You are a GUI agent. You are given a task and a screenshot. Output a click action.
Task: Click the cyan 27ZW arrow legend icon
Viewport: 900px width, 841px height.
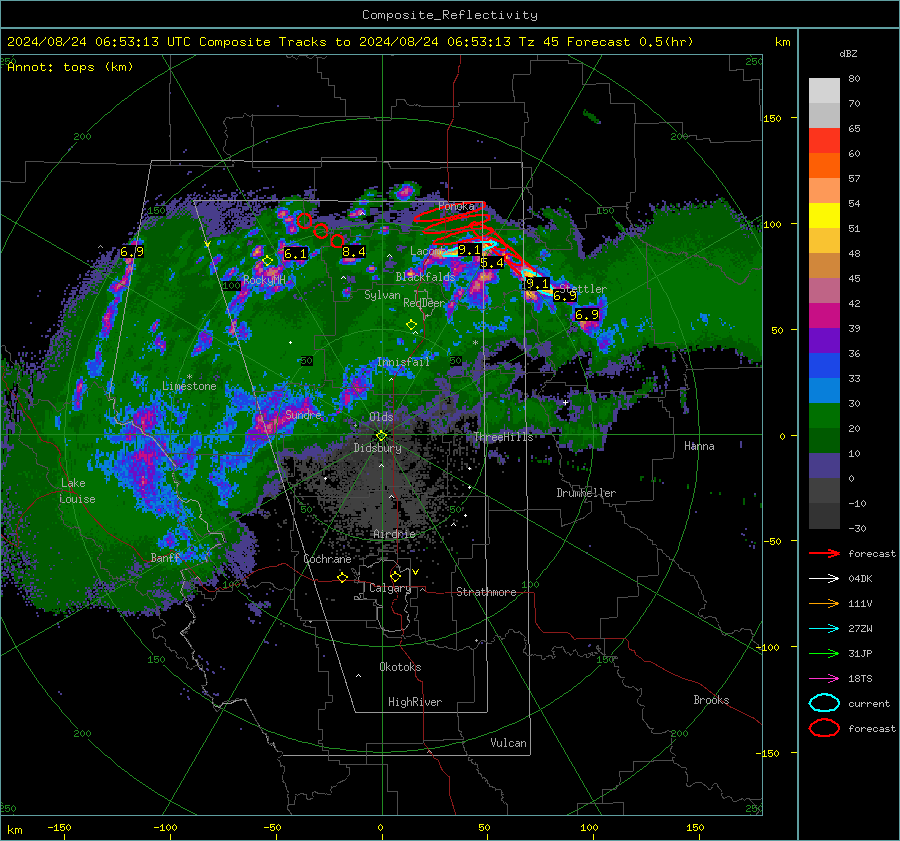click(824, 629)
